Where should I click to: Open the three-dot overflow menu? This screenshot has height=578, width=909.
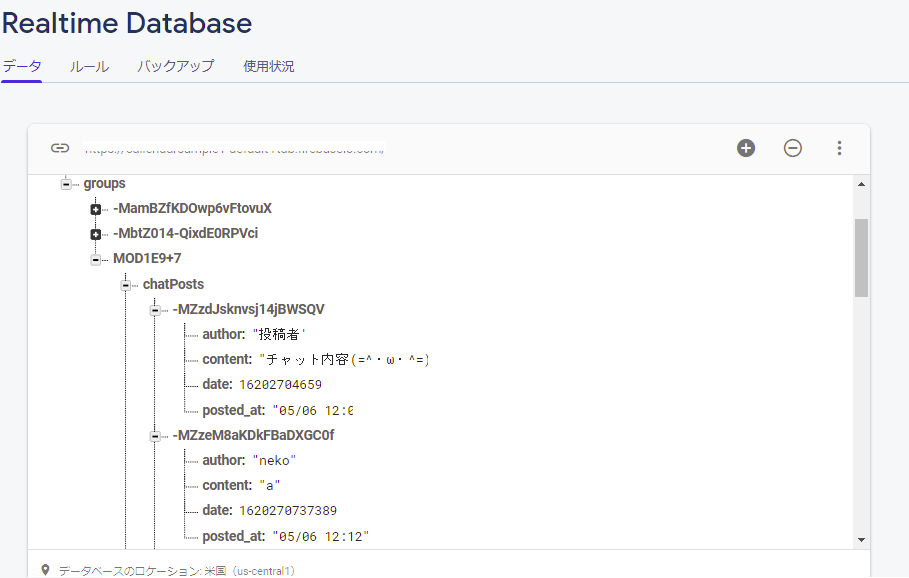839,148
